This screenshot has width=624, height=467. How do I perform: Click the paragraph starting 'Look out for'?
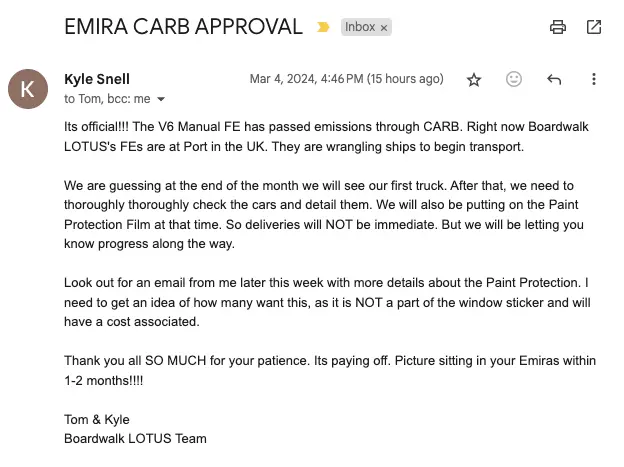[327, 302]
